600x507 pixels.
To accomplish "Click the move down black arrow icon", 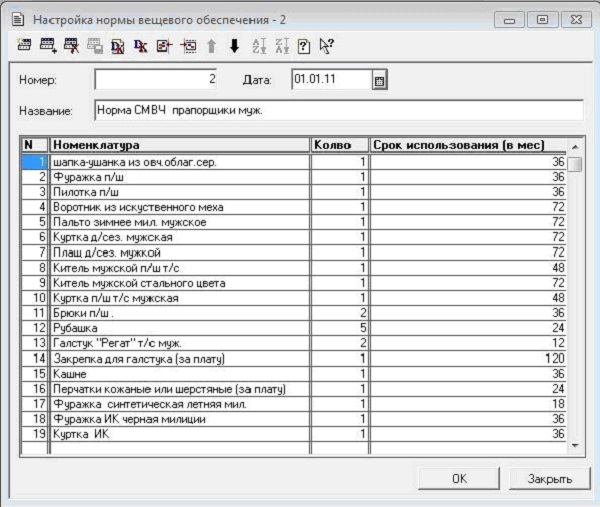I will [234, 45].
